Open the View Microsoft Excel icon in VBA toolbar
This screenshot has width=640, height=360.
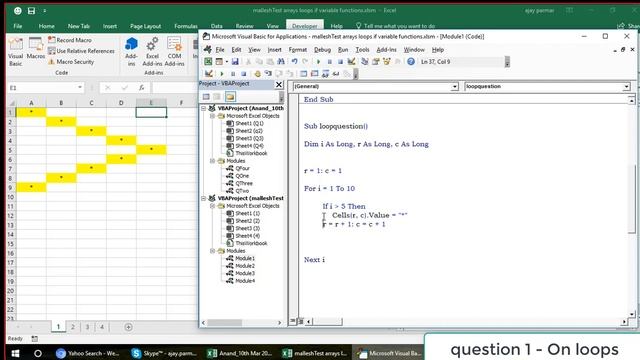coord(208,62)
